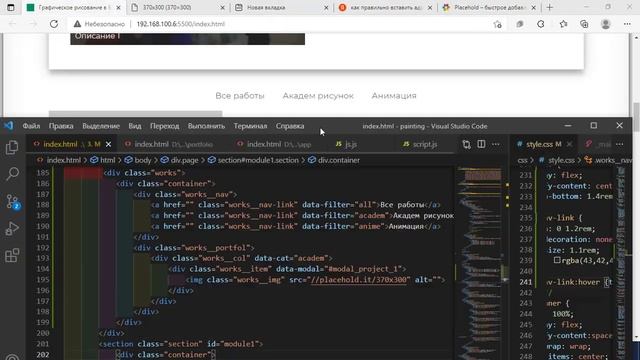Viewport: 640px width, 360px height.
Task: Open the Файл menu
Action: pos(31,126)
